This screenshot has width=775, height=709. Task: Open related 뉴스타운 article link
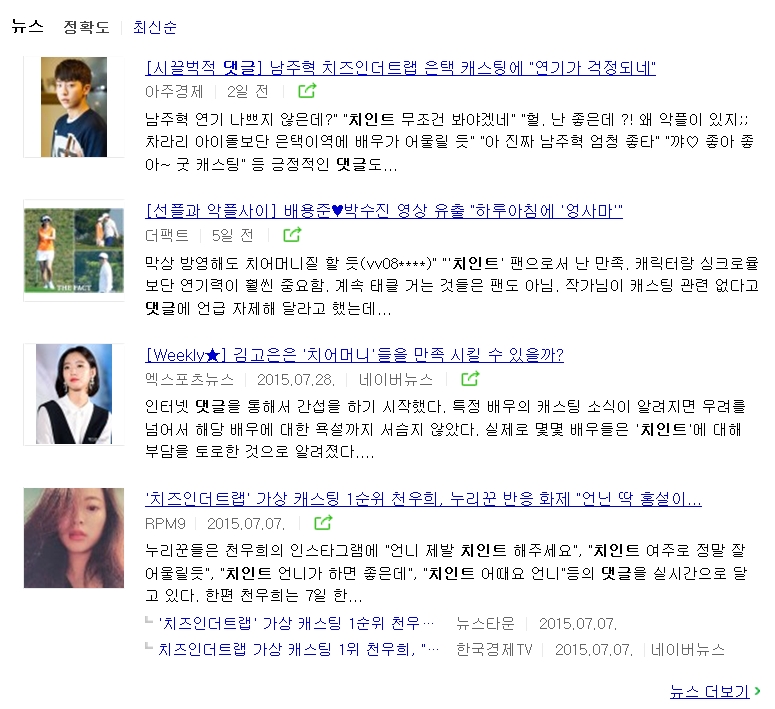click(x=296, y=623)
